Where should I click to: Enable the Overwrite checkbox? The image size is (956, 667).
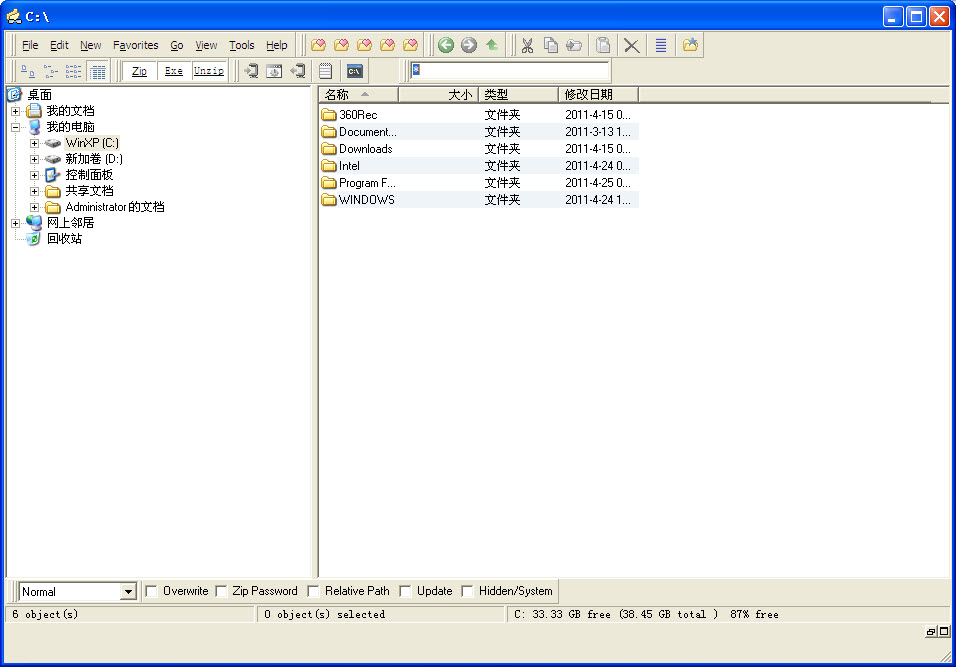[152, 591]
